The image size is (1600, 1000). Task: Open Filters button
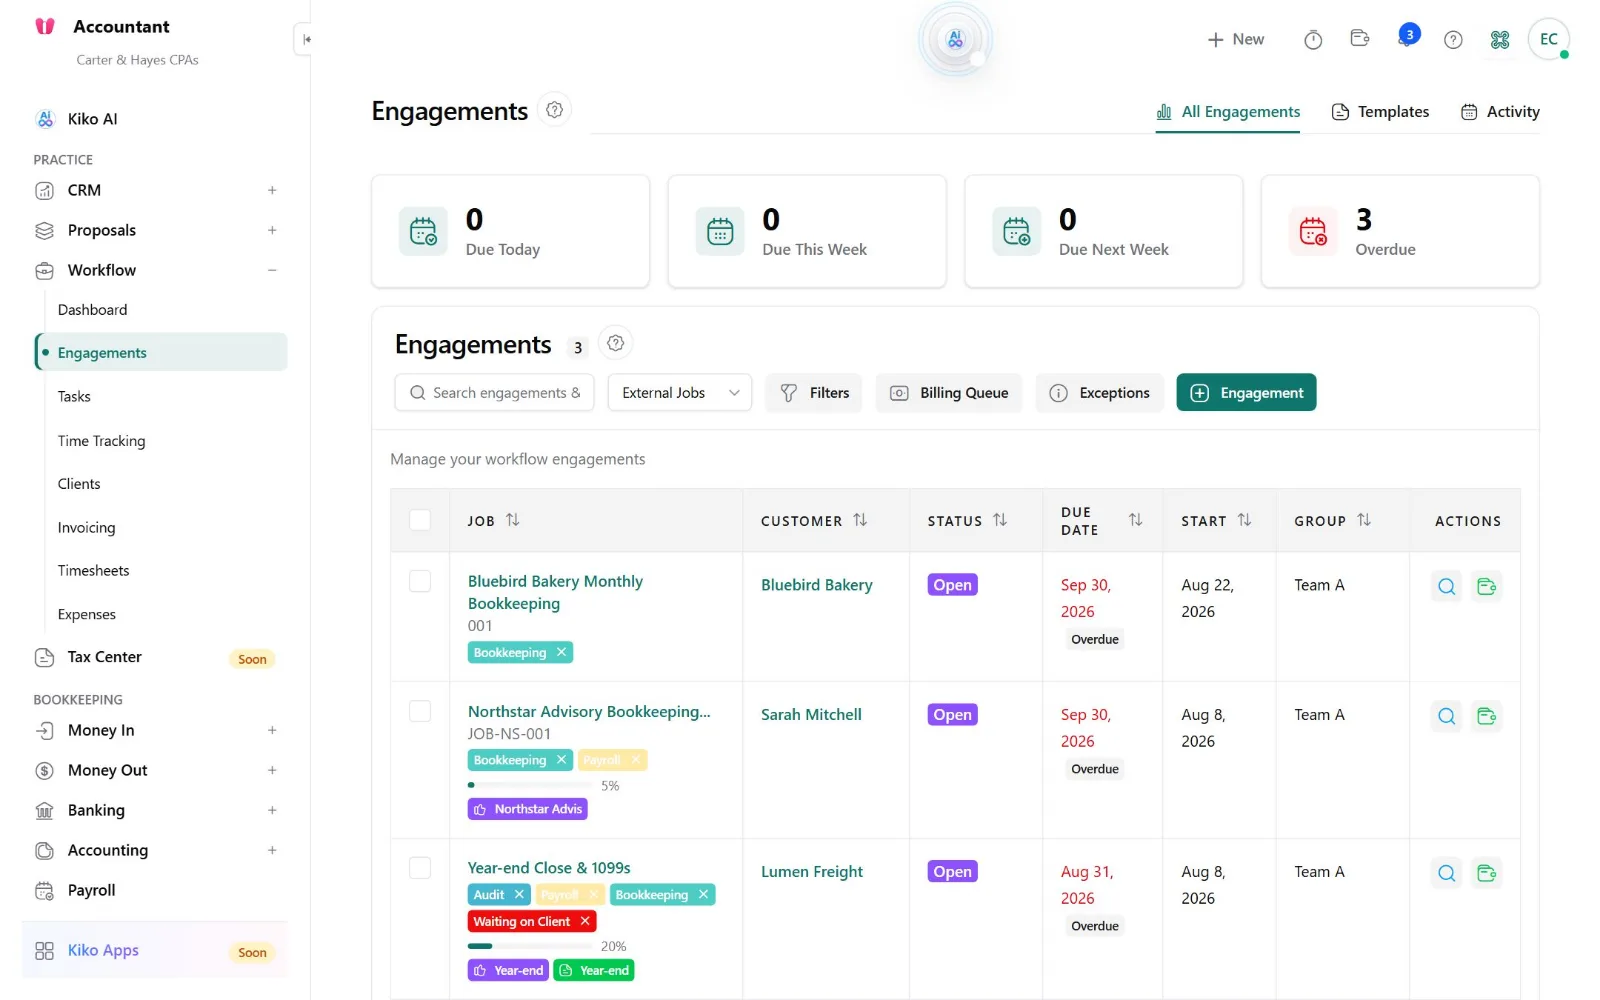(815, 393)
